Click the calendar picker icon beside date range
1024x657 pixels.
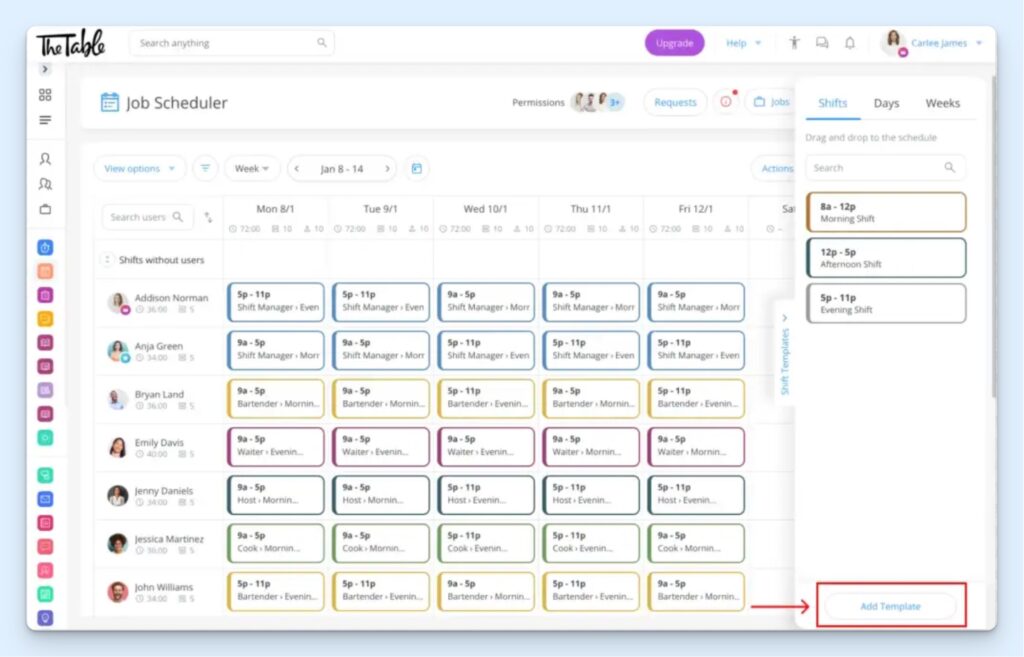coord(415,168)
